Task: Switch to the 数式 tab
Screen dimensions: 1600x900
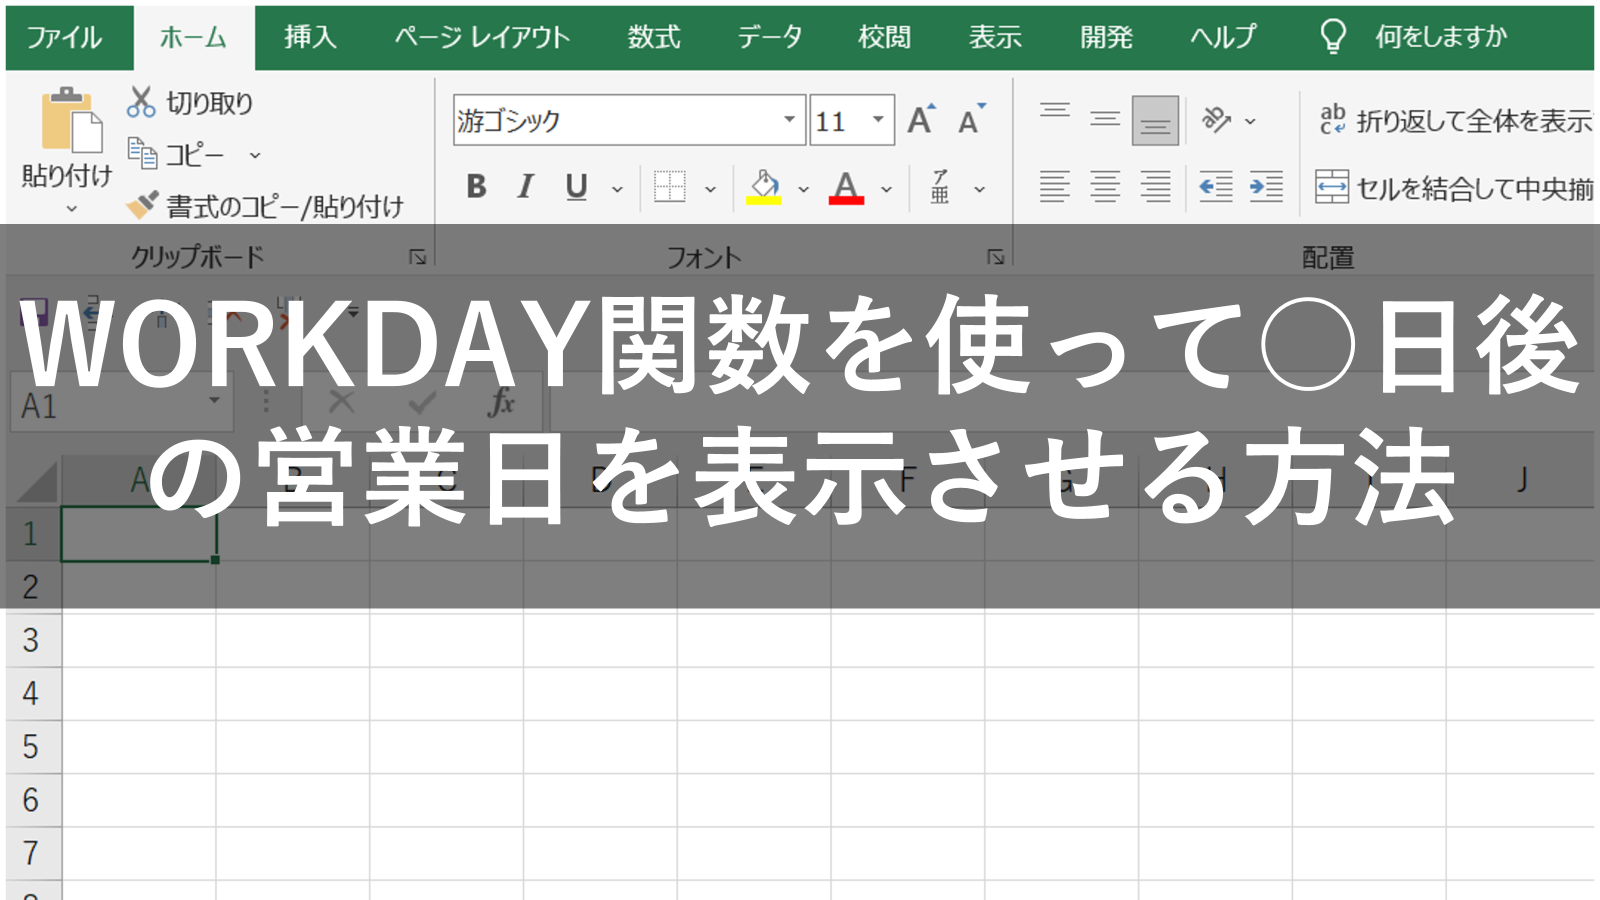Action: [x=654, y=38]
